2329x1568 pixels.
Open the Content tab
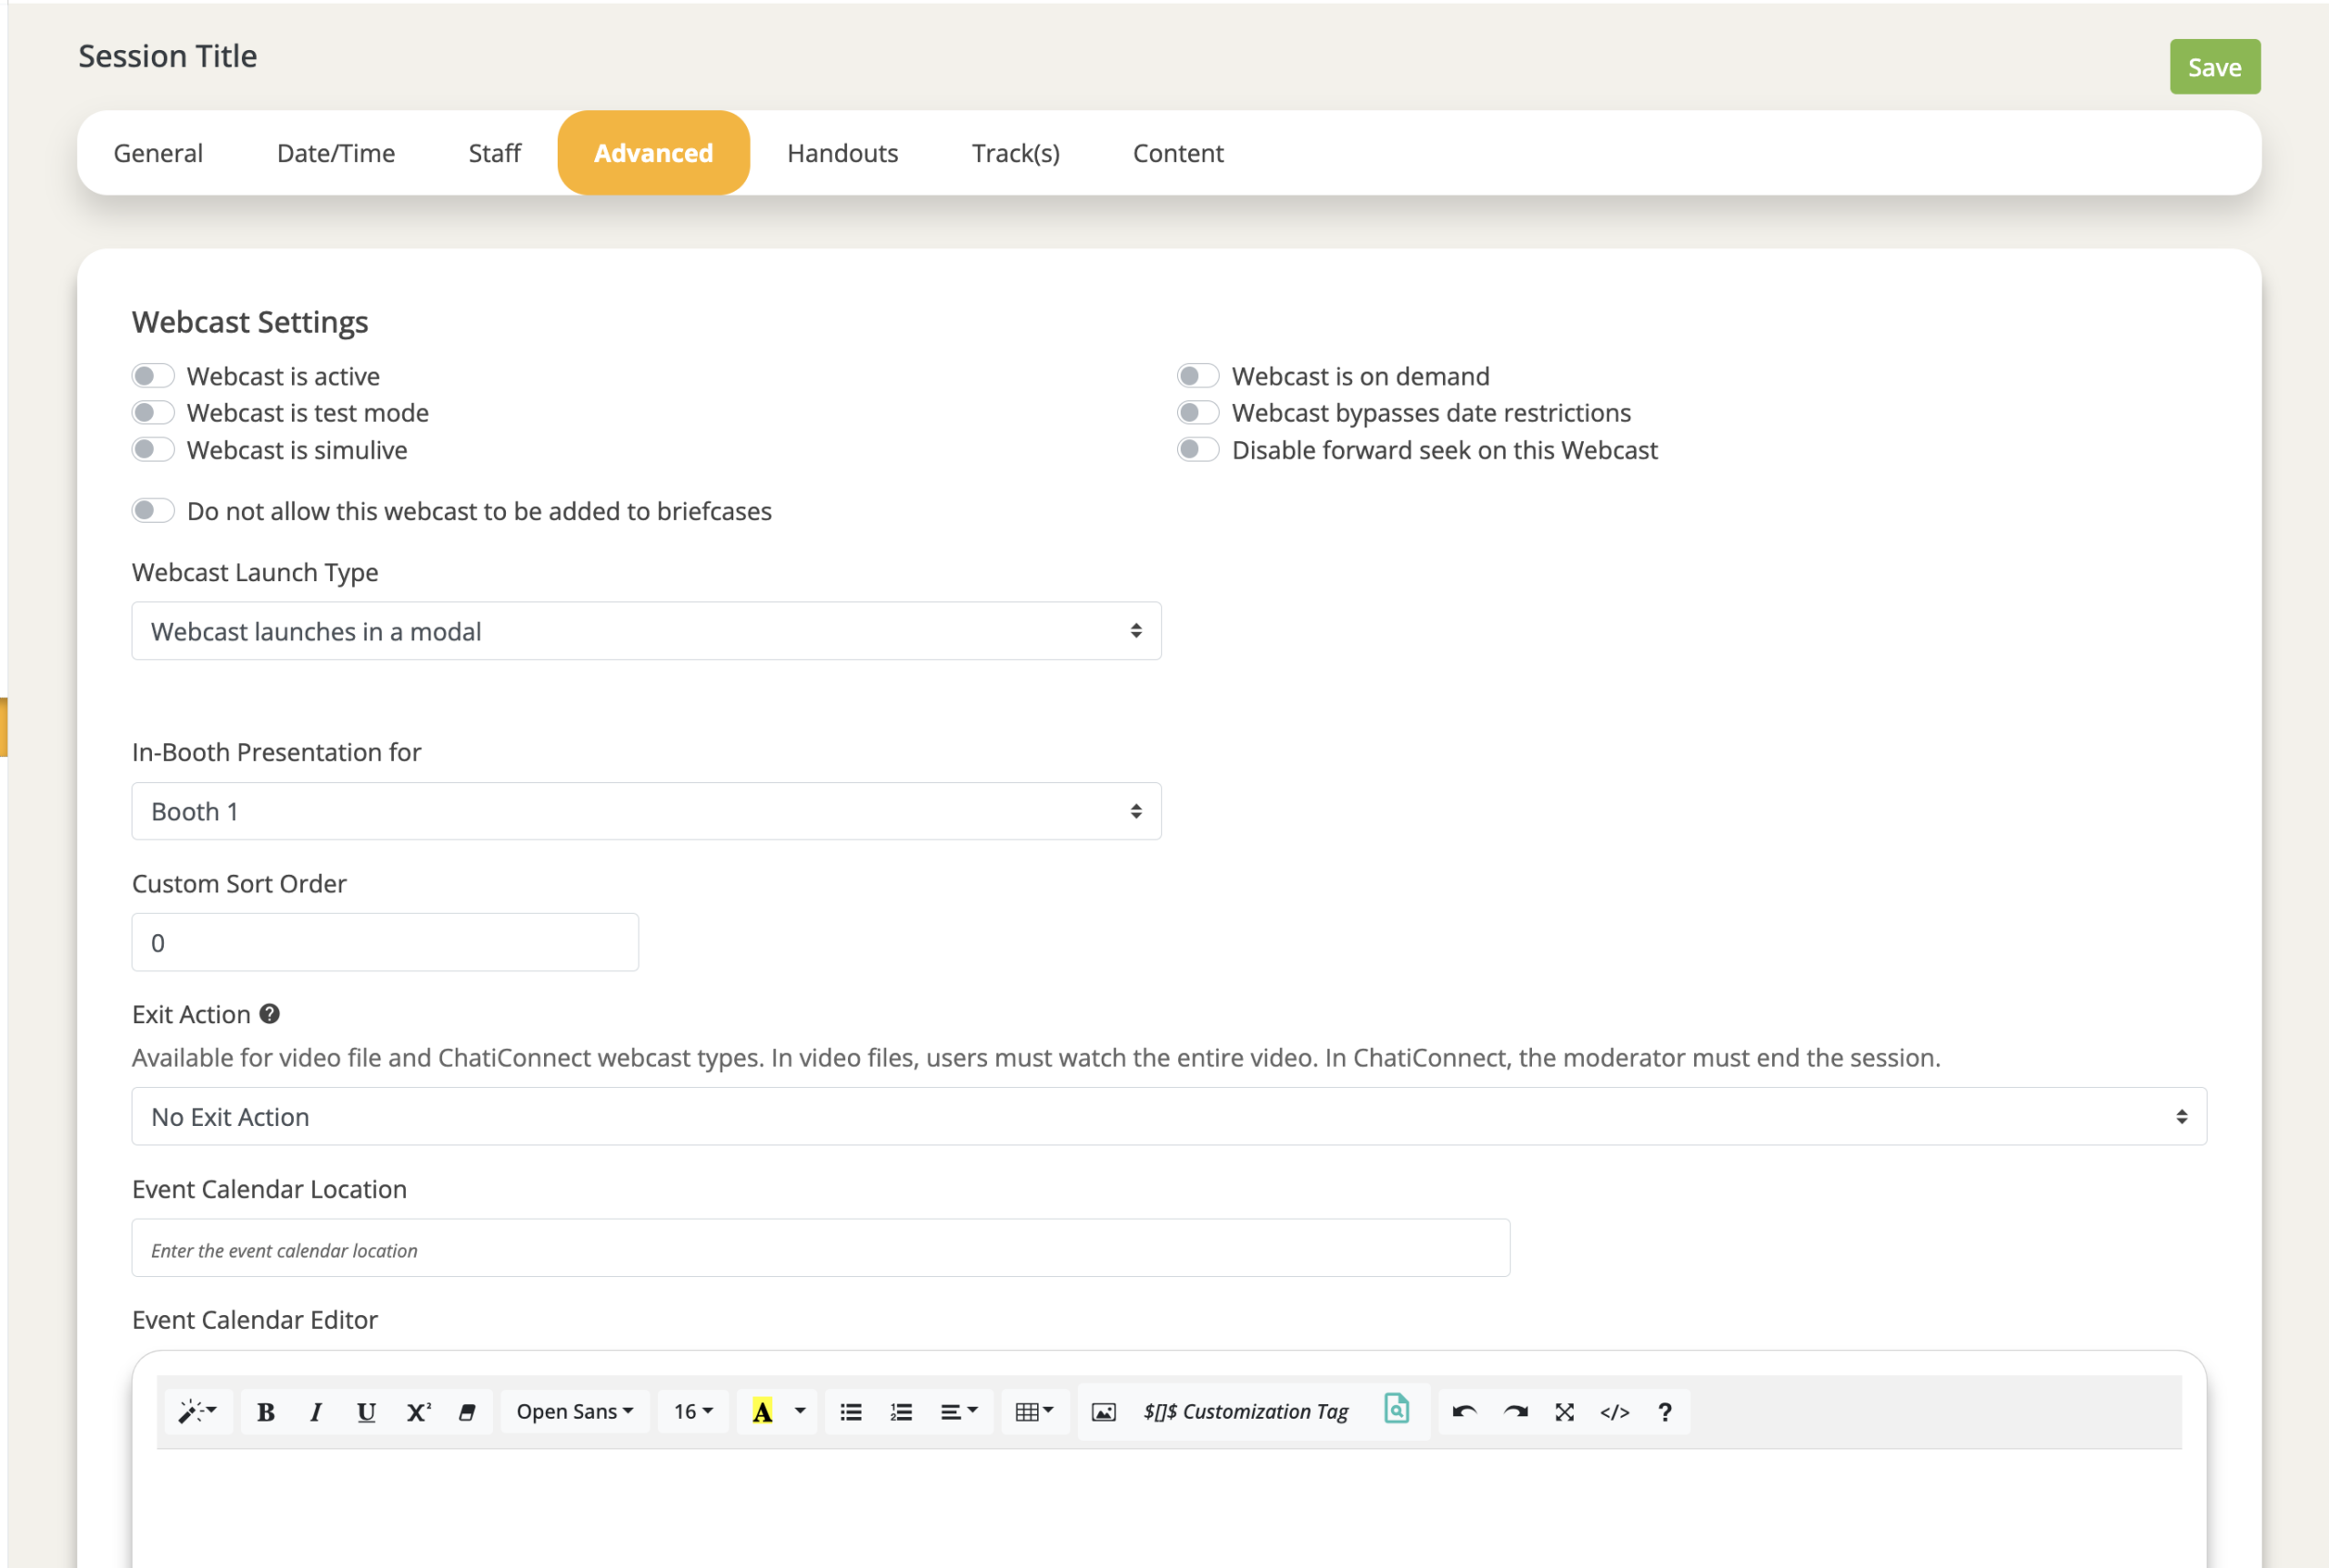point(1178,153)
